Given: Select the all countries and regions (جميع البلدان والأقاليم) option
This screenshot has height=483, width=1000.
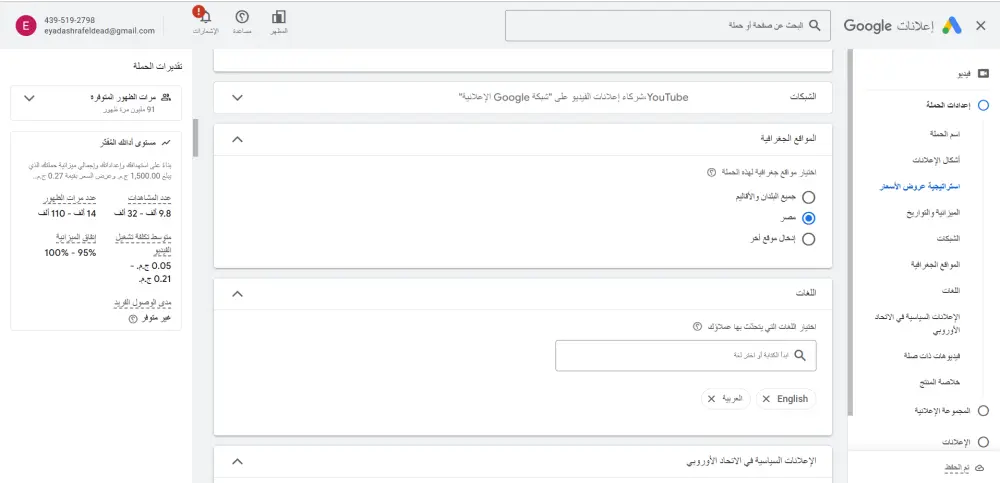Looking at the screenshot, I should click(808, 198).
